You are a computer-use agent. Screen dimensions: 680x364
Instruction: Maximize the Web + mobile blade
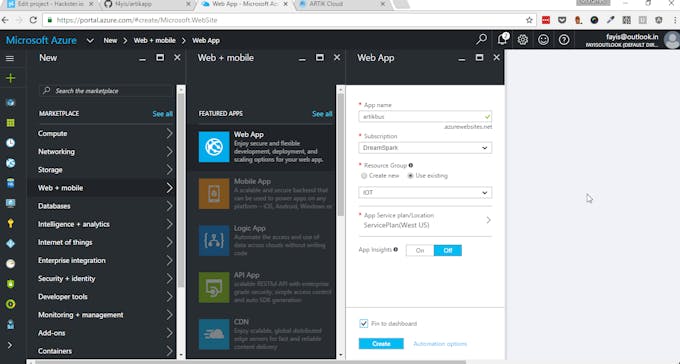pyautogui.click(x=320, y=57)
